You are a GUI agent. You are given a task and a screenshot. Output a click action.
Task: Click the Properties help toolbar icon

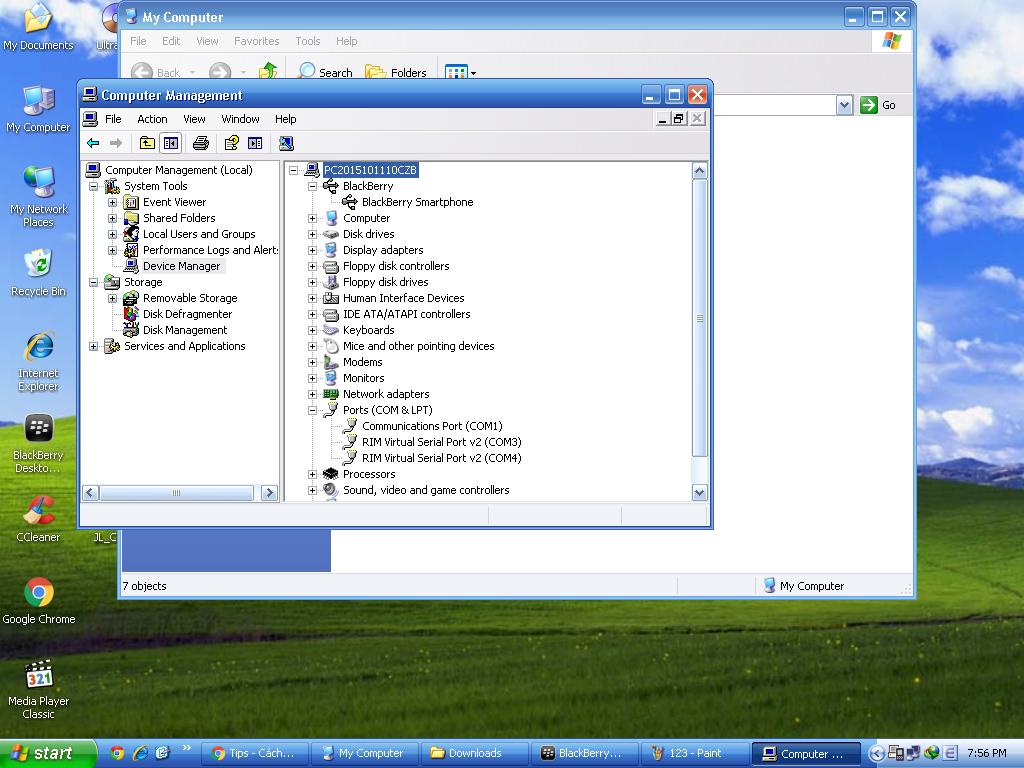[x=231, y=143]
